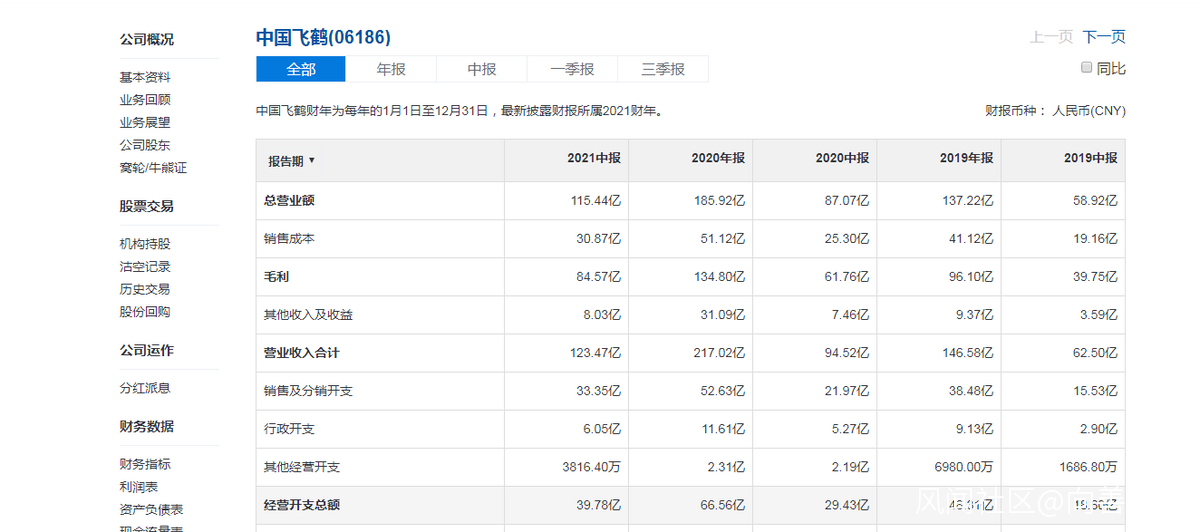
Task: View 沽空记录 page
Action: coord(145,267)
